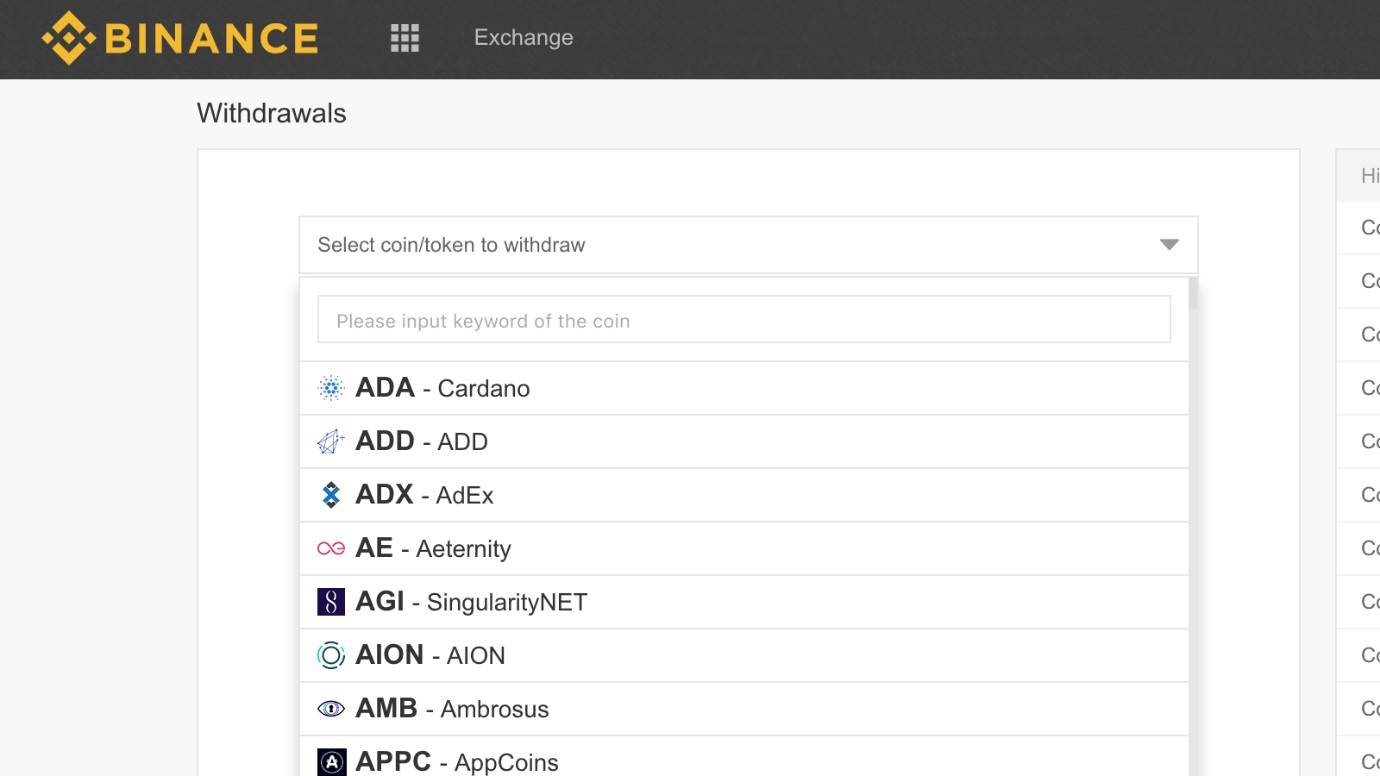Screen dimensions: 1380x776
Task: Click the Aeternity infinity icon
Action: point(331,548)
